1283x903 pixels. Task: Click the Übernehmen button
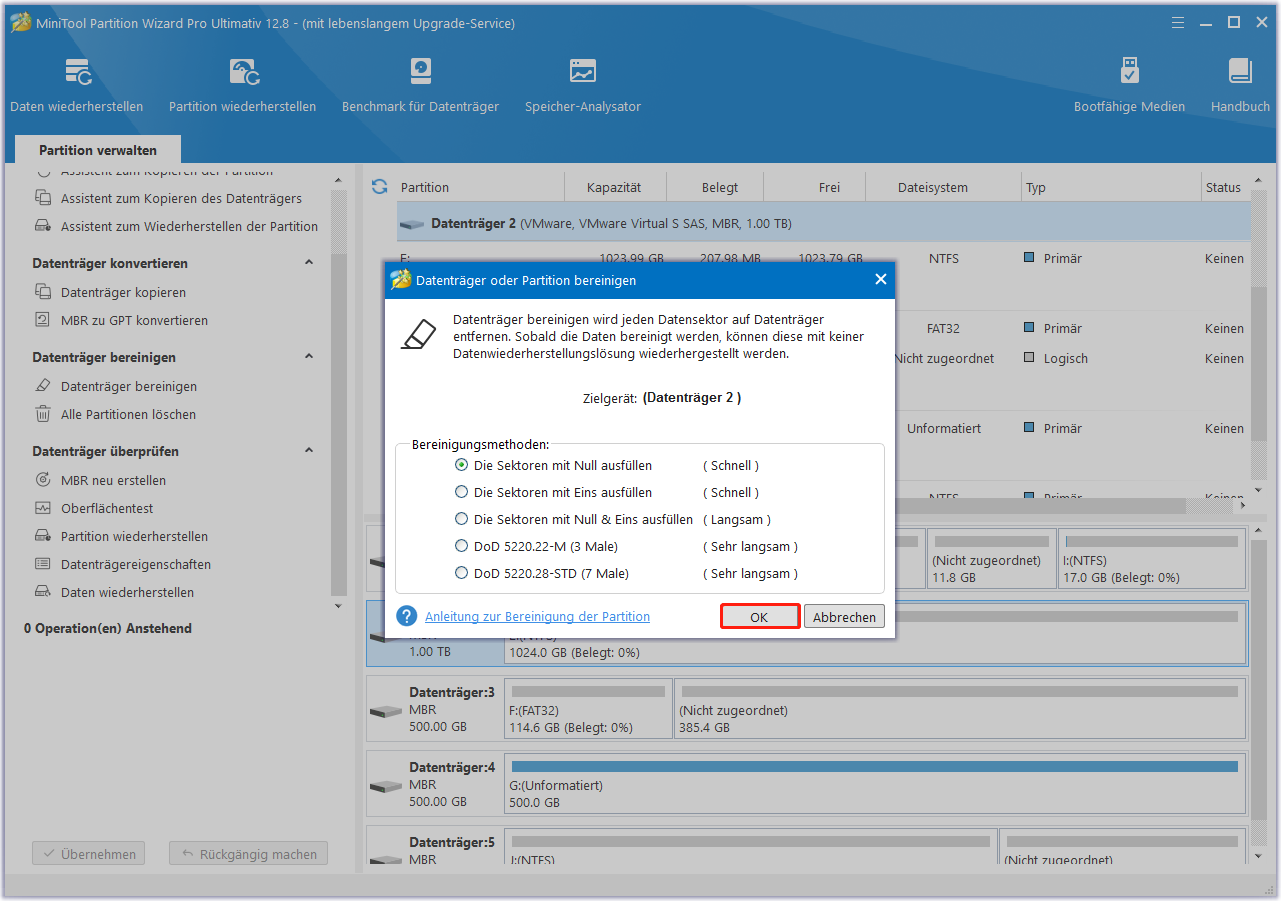(88, 855)
